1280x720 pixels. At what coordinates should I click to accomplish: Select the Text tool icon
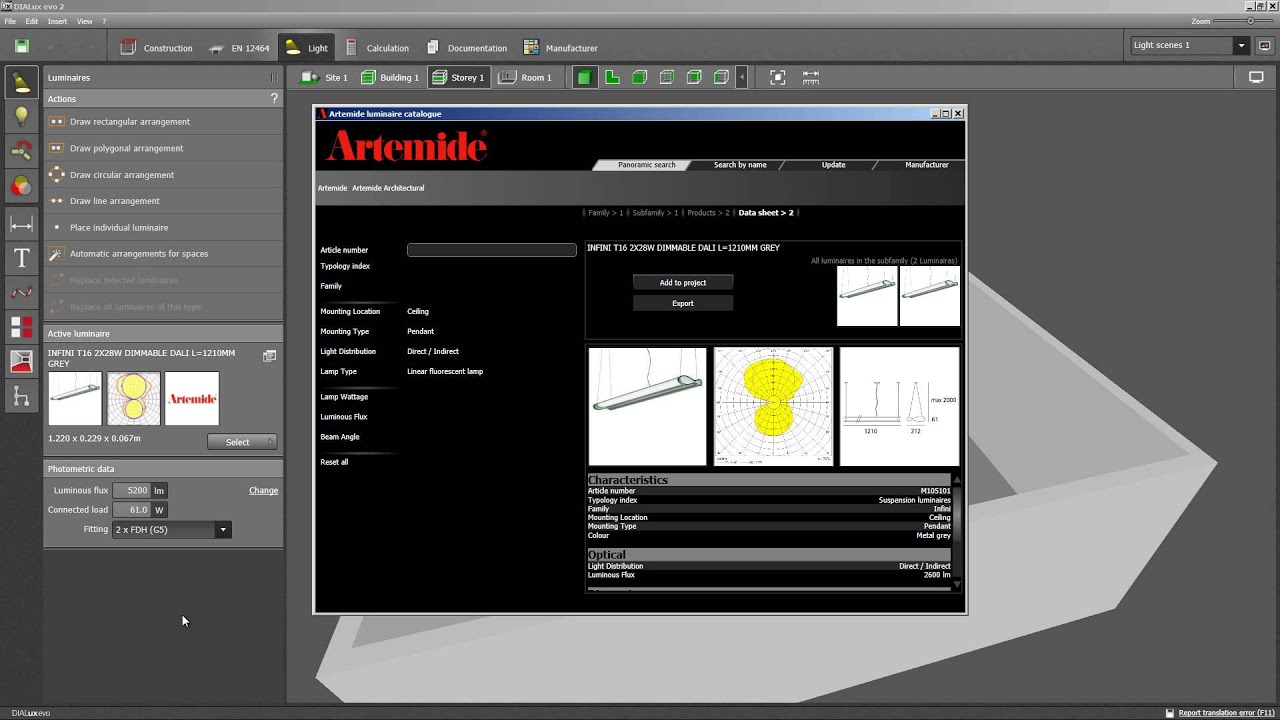point(21,258)
